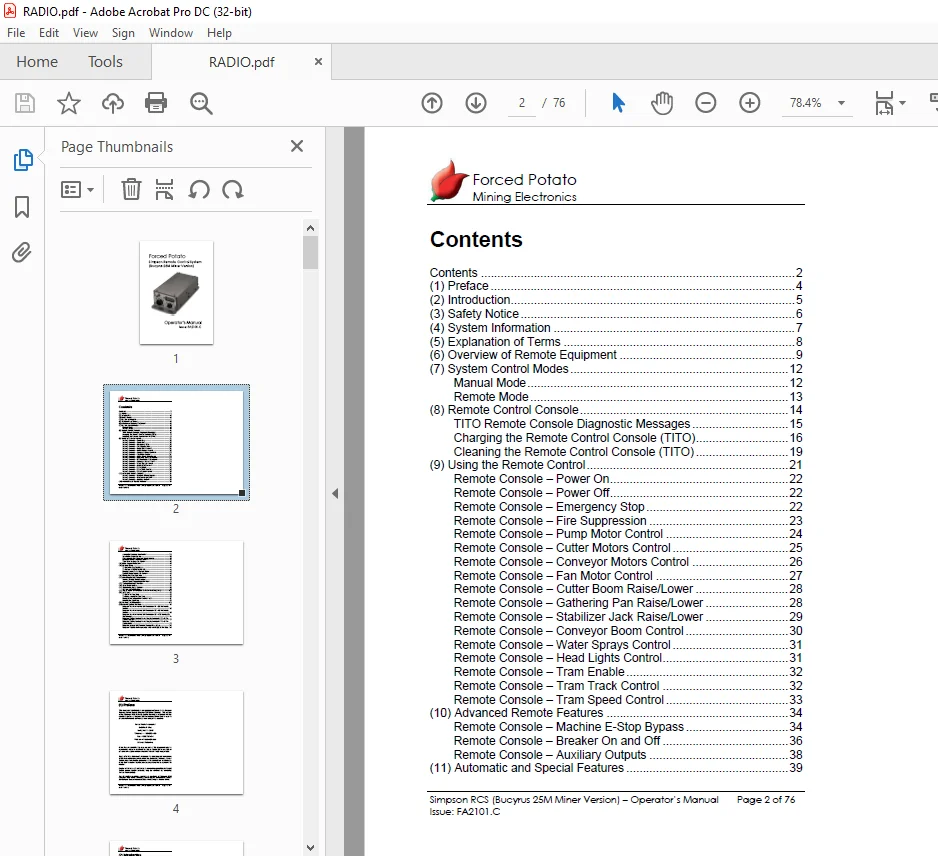Add the file to starred with the star icon
The image size is (938, 856).
69,103
